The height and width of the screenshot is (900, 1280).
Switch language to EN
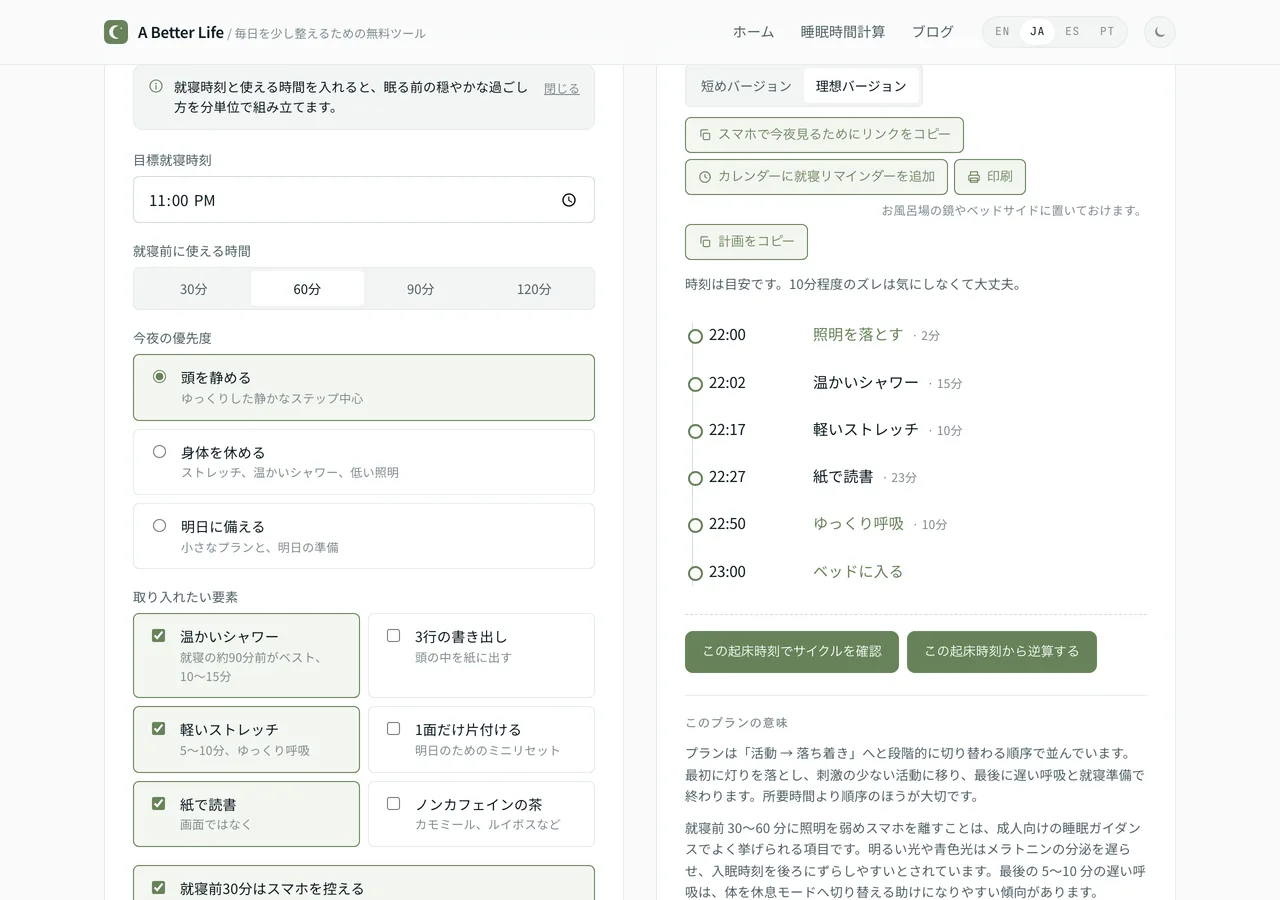click(x=1002, y=32)
